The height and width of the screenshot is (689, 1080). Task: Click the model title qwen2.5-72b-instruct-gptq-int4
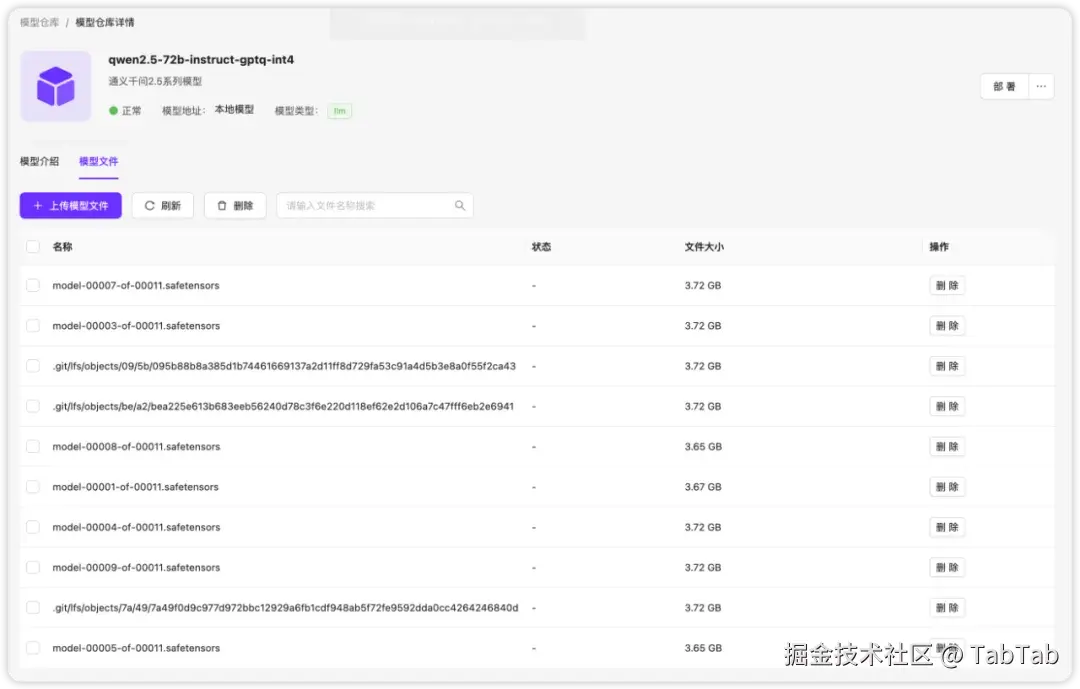click(201, 59)
